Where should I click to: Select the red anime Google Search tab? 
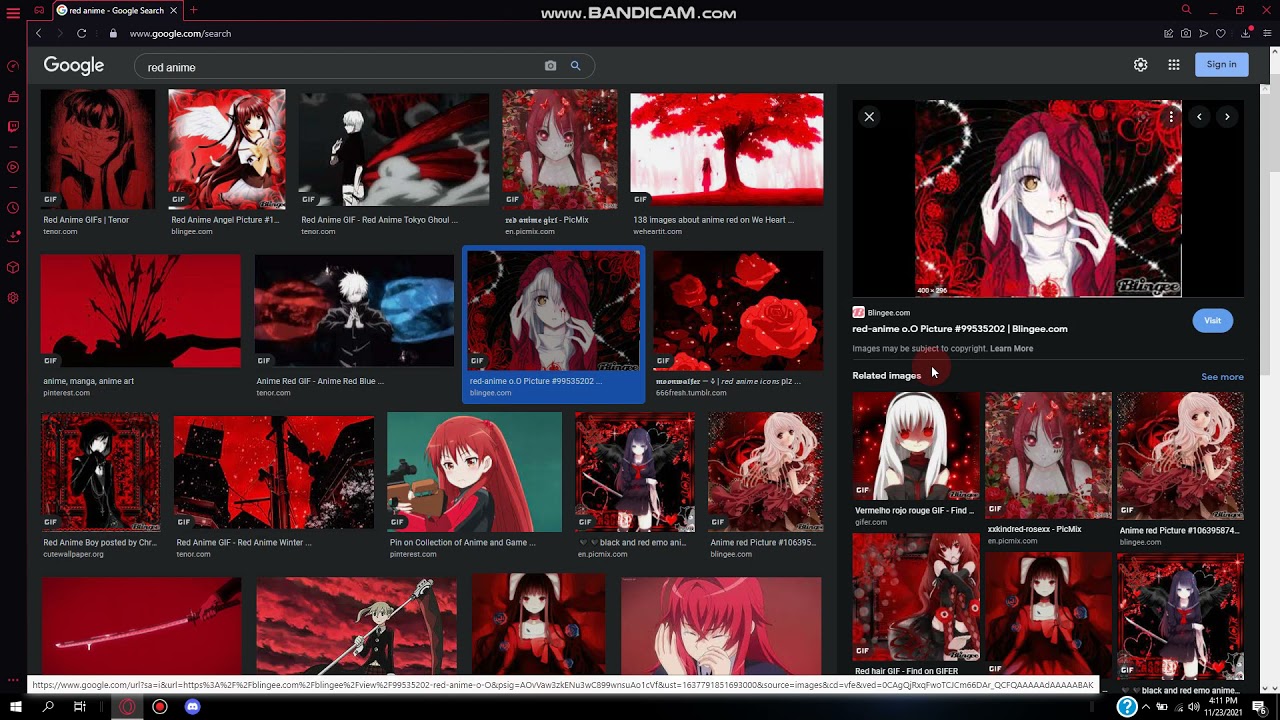(x=116, y=10)
